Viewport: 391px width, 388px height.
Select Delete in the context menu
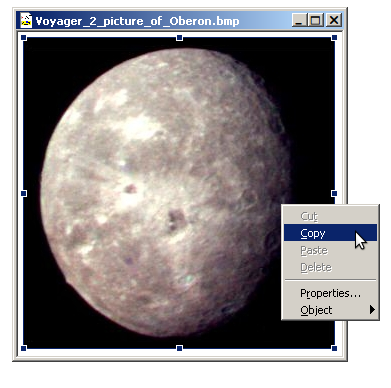(x=330, y=267)
